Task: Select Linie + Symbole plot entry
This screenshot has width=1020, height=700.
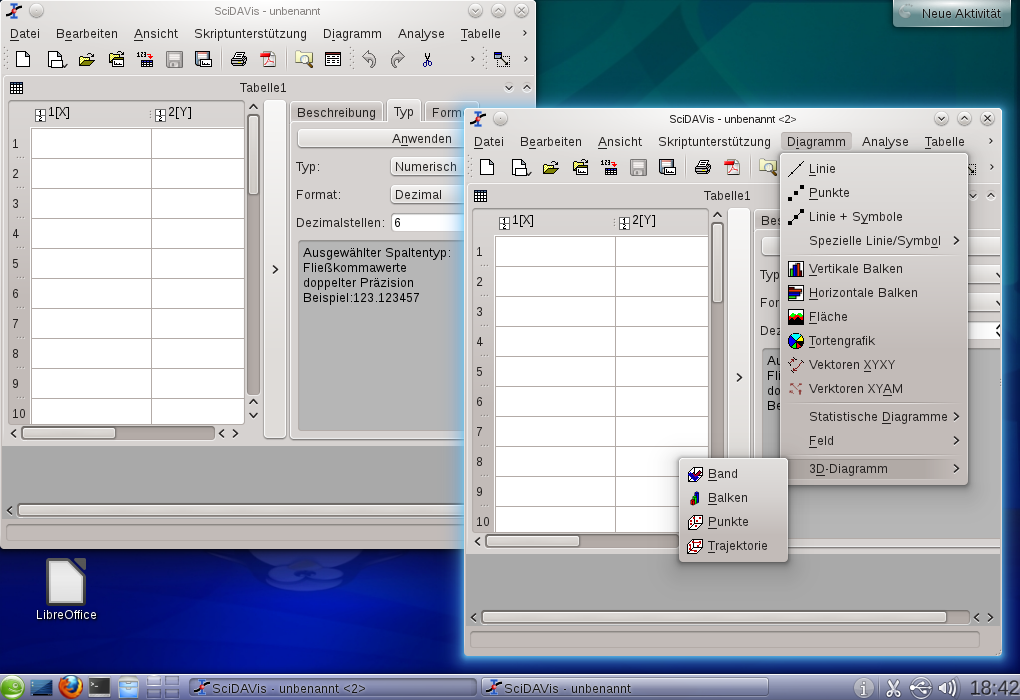Action: [874, 217]
